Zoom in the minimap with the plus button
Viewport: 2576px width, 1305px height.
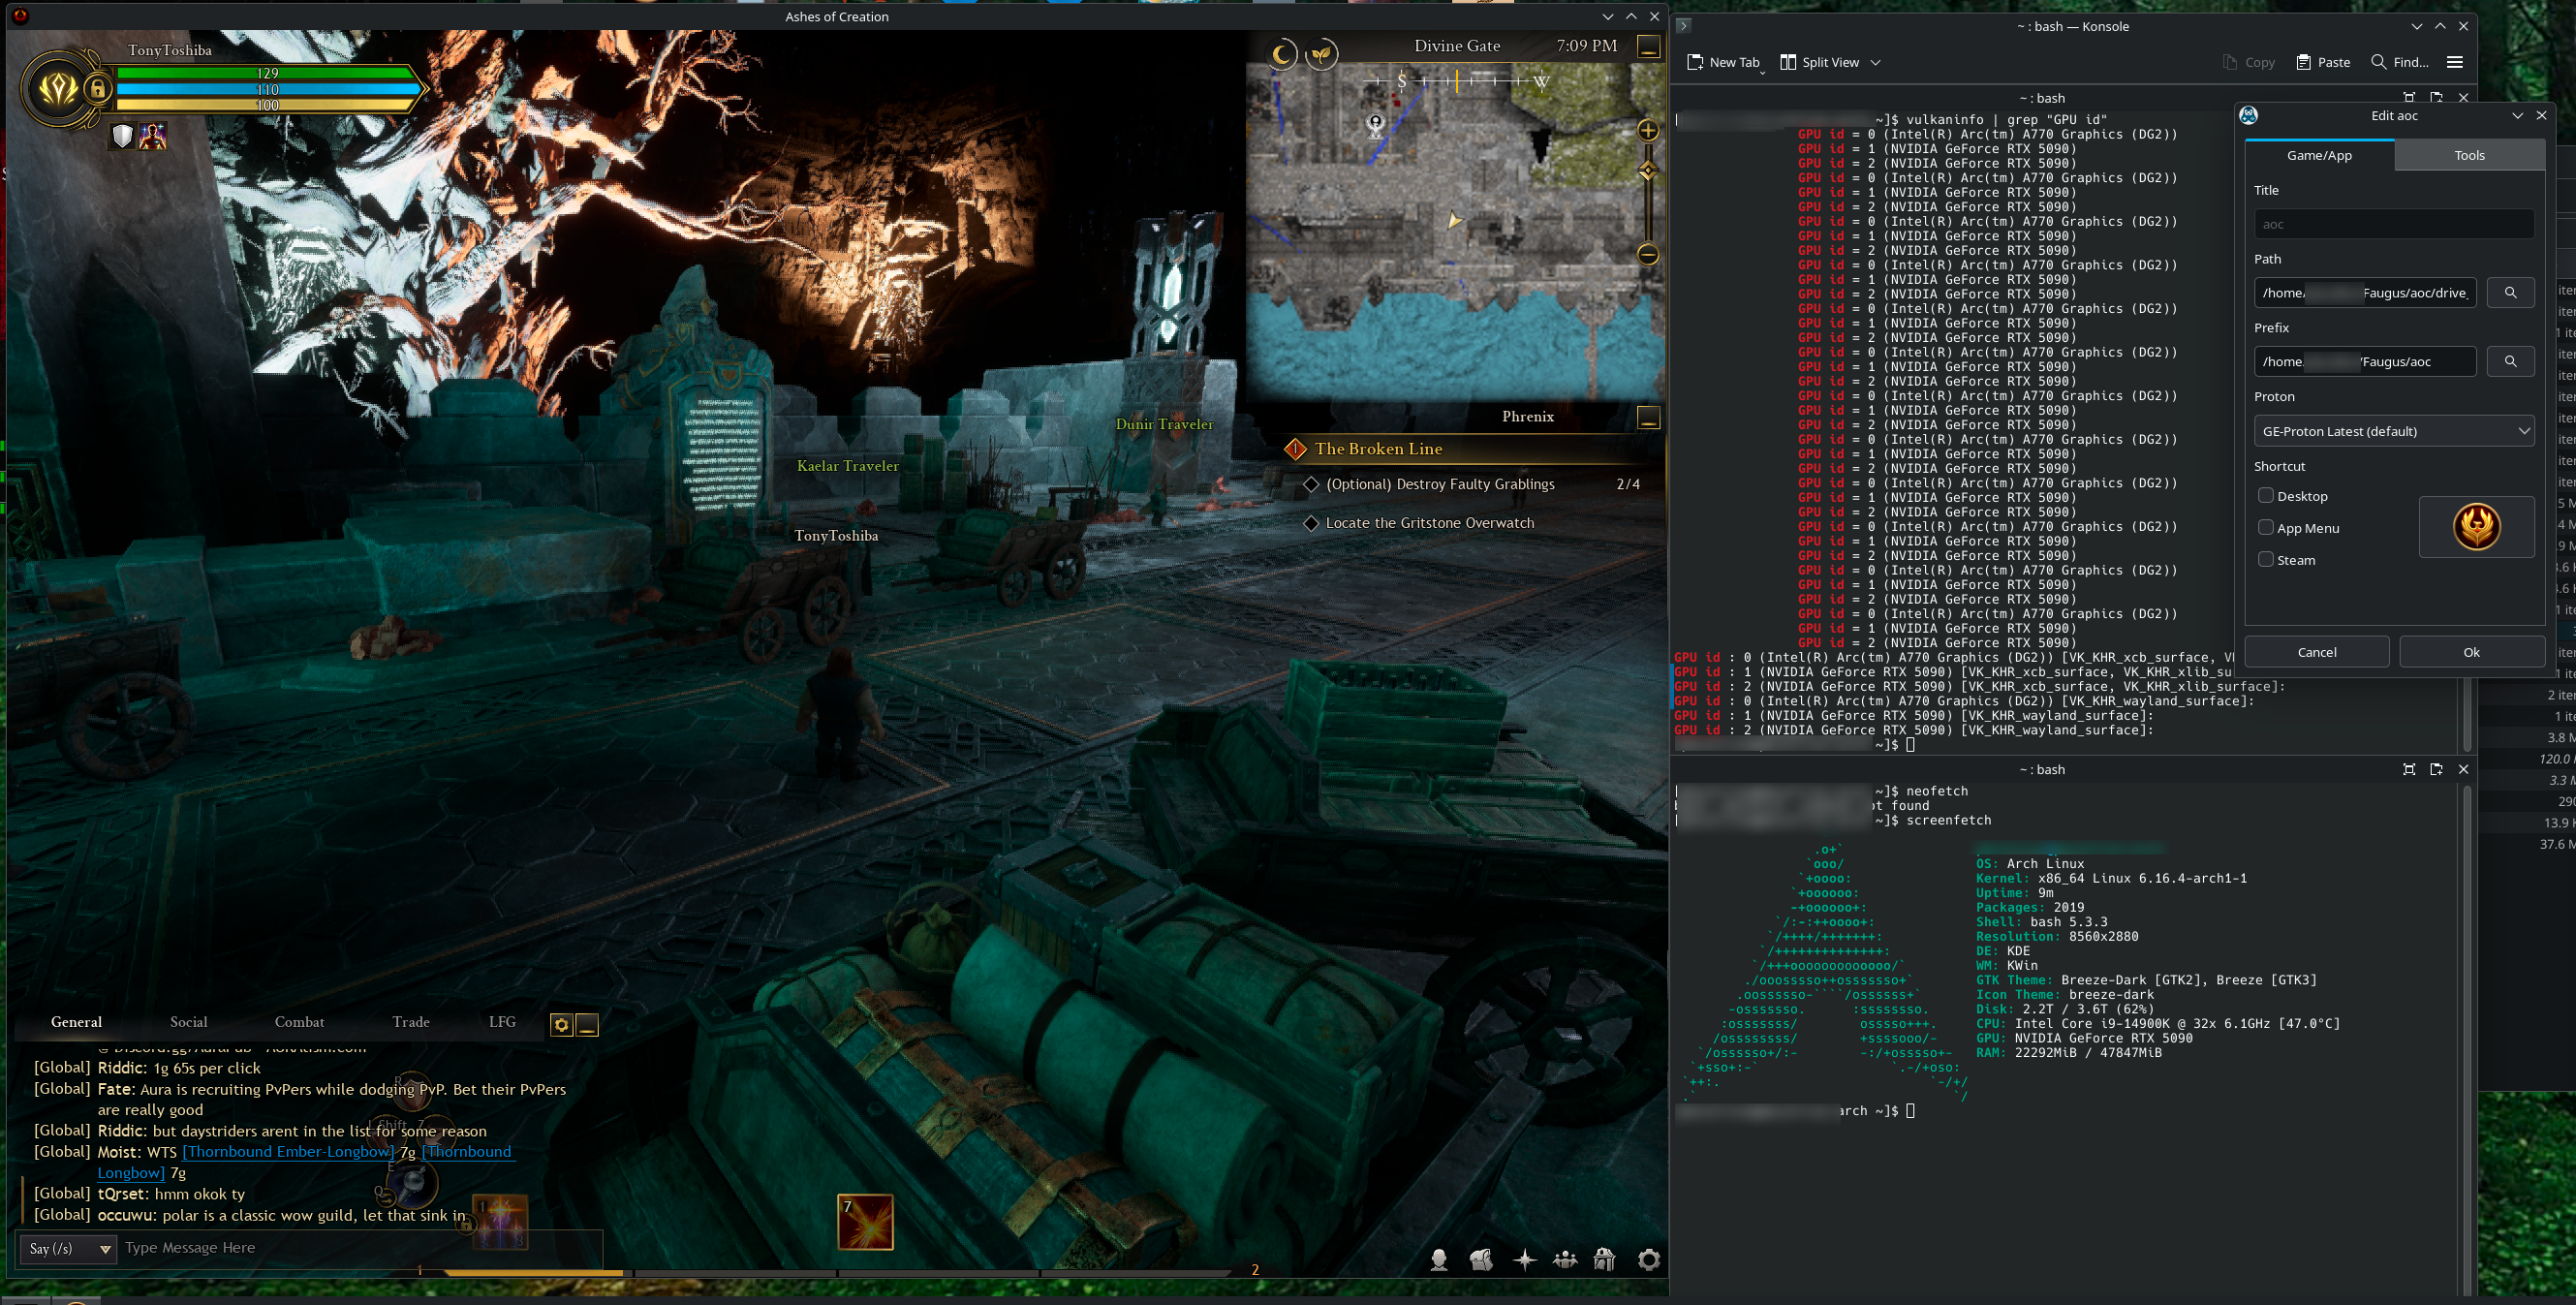point(1648,130)
